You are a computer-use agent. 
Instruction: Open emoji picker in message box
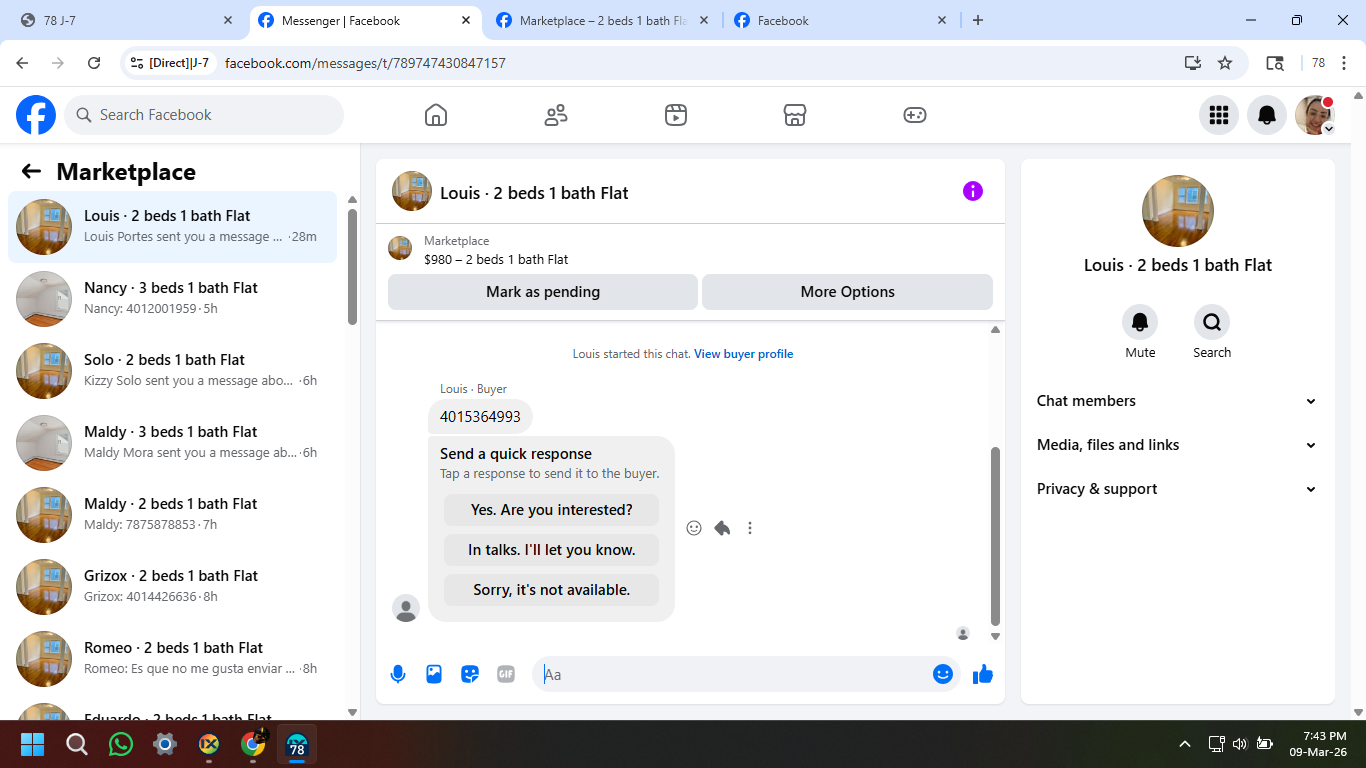pos(942,674)
